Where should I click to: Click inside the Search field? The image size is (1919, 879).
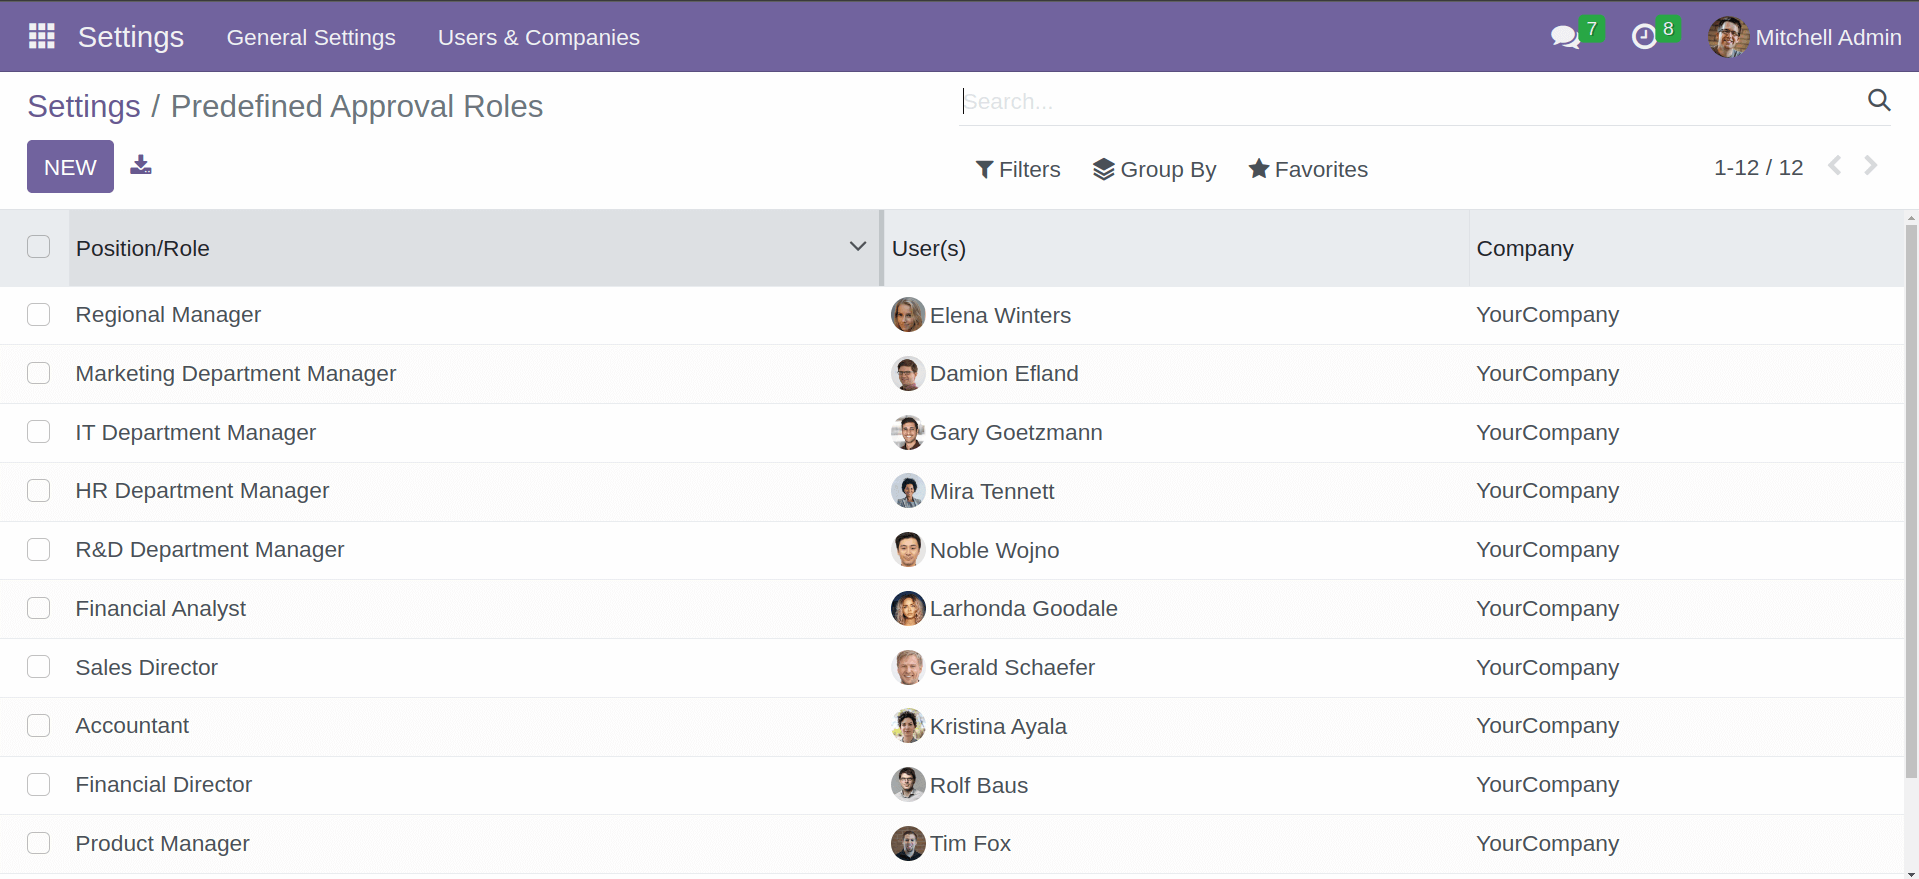(x=1200, y=100)
